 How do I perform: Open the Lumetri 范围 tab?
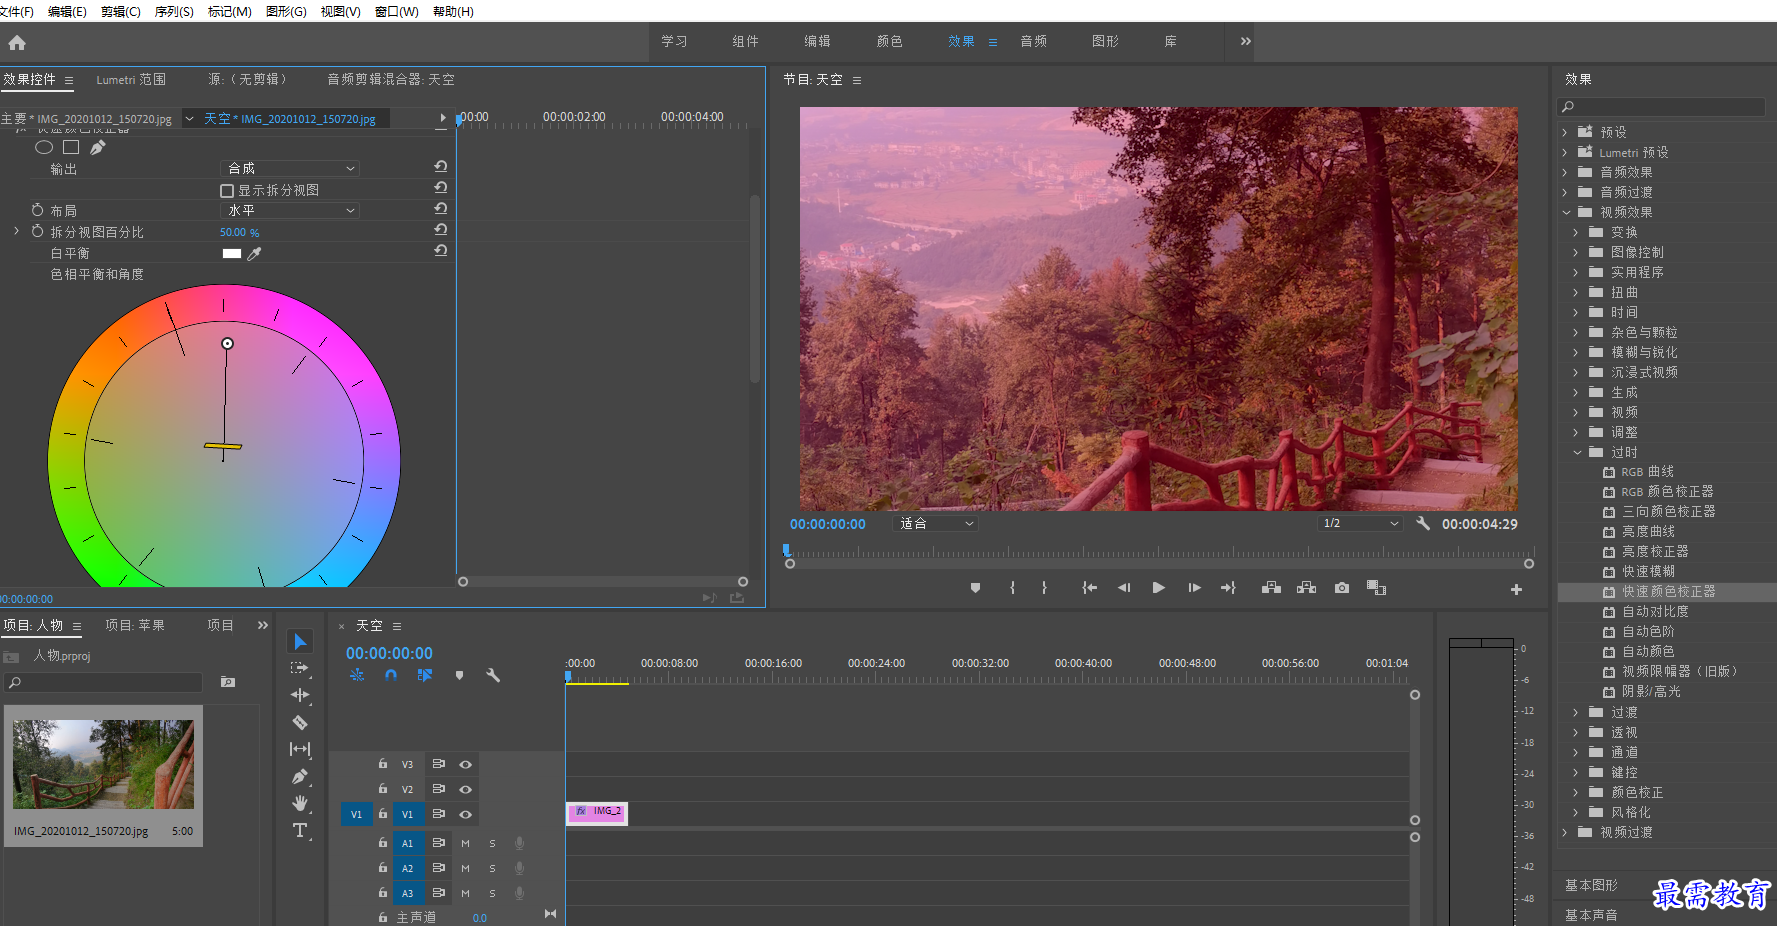coord(131,79)
